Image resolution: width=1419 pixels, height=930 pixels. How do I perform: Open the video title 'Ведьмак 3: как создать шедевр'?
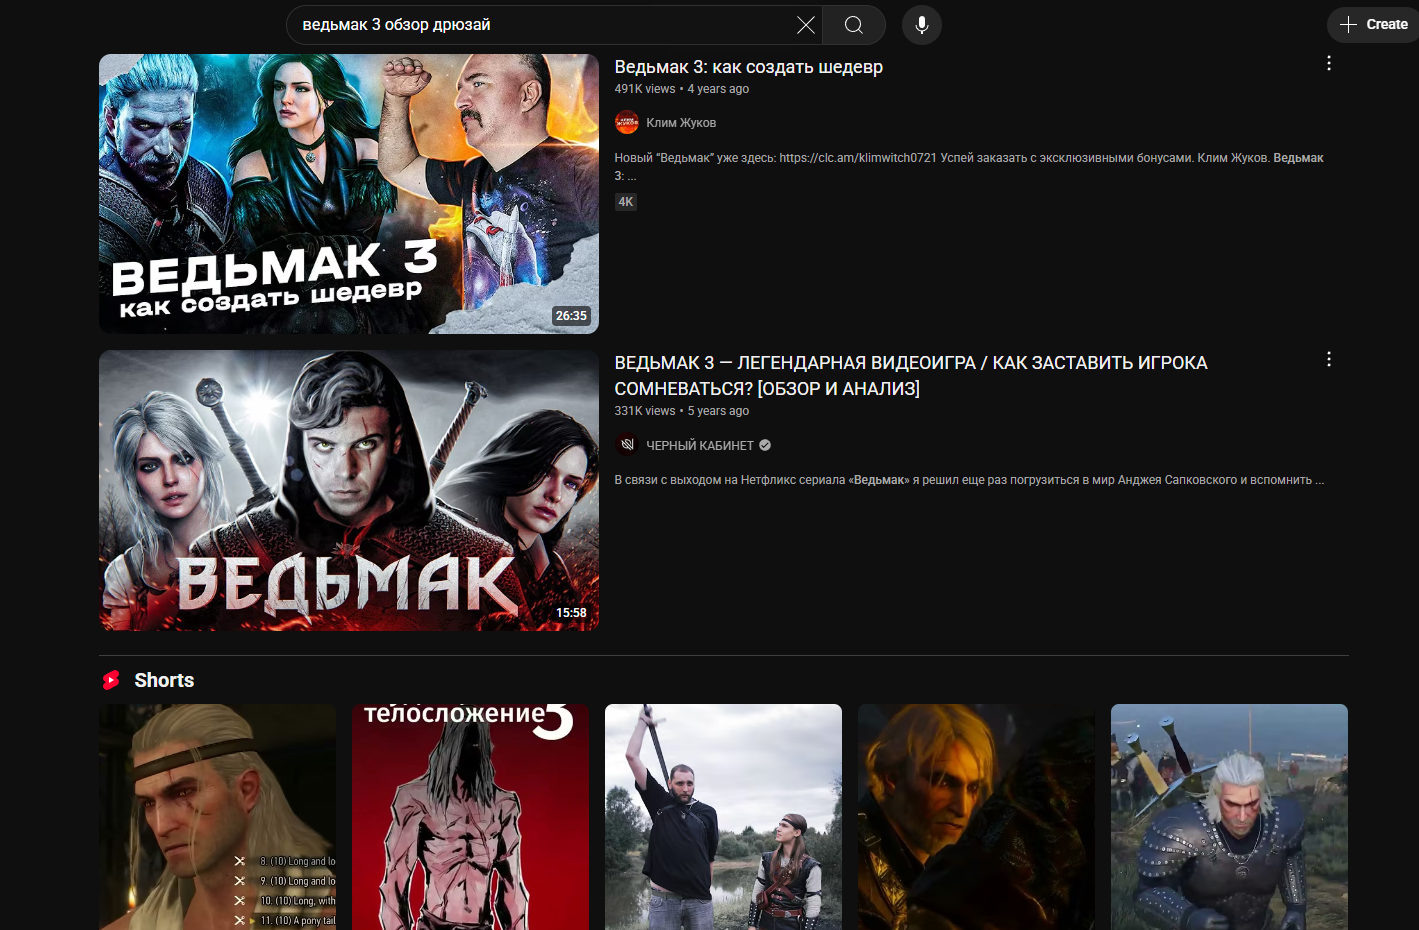click(749, 67)
